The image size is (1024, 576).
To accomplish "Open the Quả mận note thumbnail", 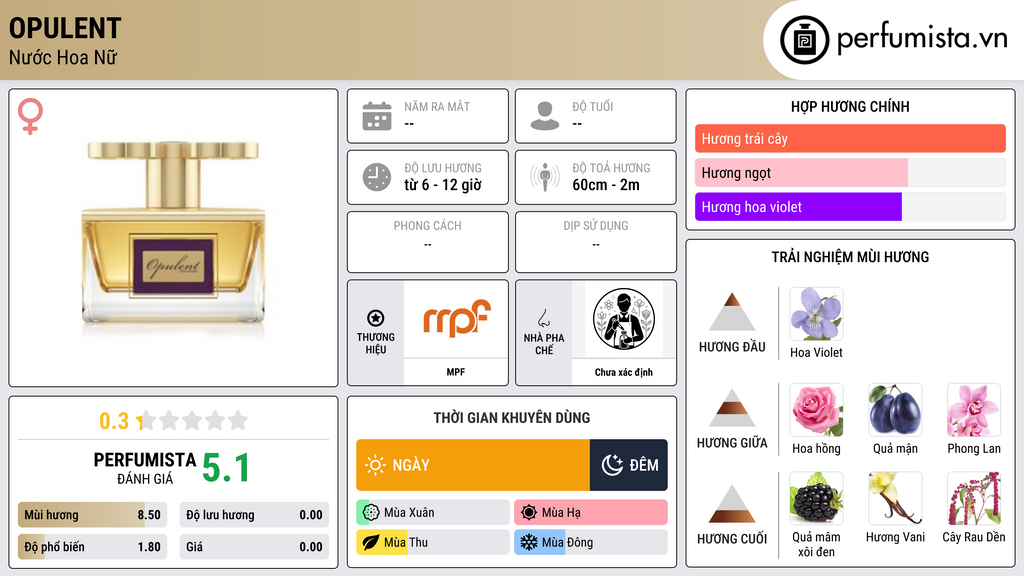I will [x=895, y=410].
